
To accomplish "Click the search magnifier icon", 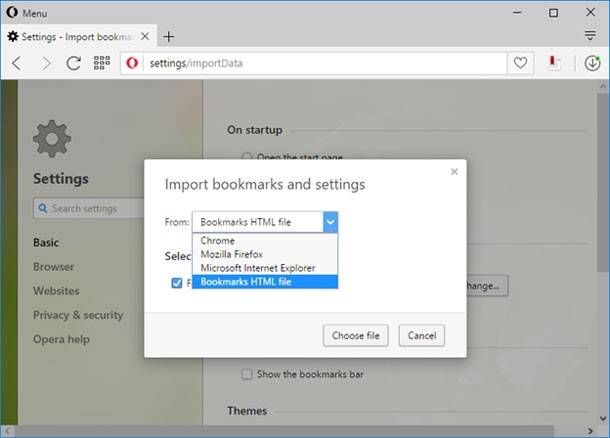I will point(43,208).
